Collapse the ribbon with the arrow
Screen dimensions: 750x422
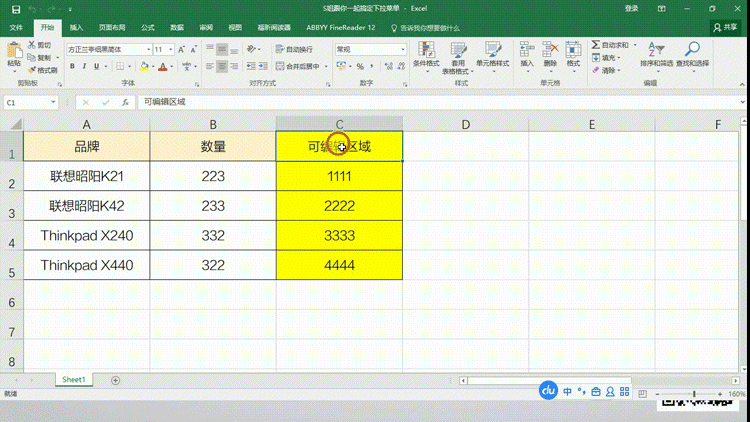[x=742, y=84]
